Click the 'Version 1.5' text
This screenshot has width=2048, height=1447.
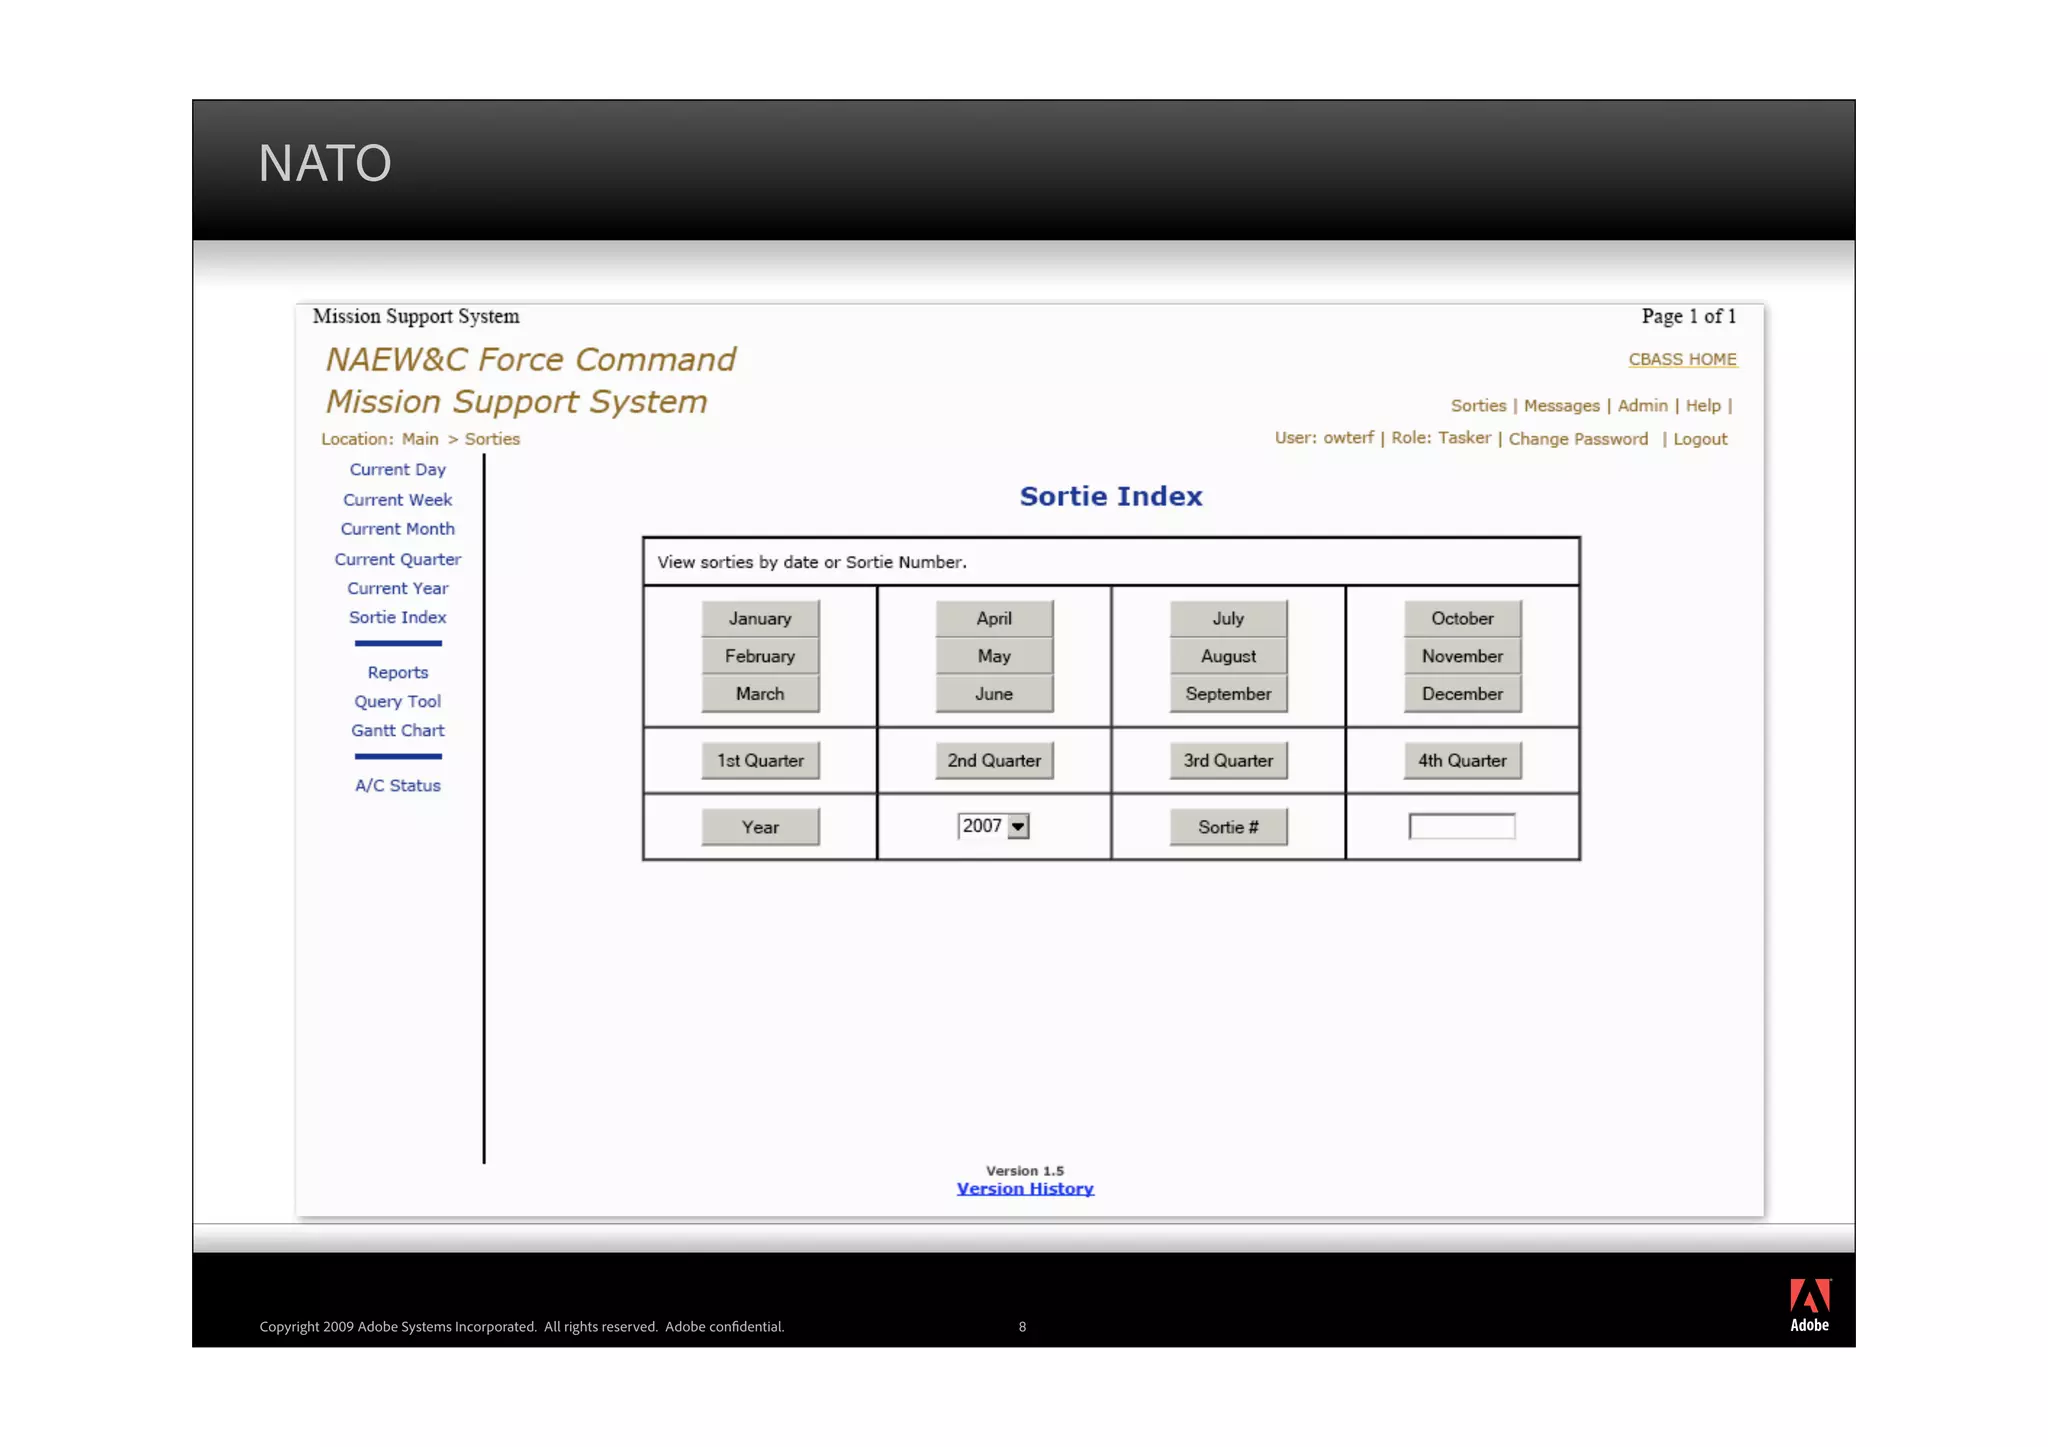pos(1025,1170)
